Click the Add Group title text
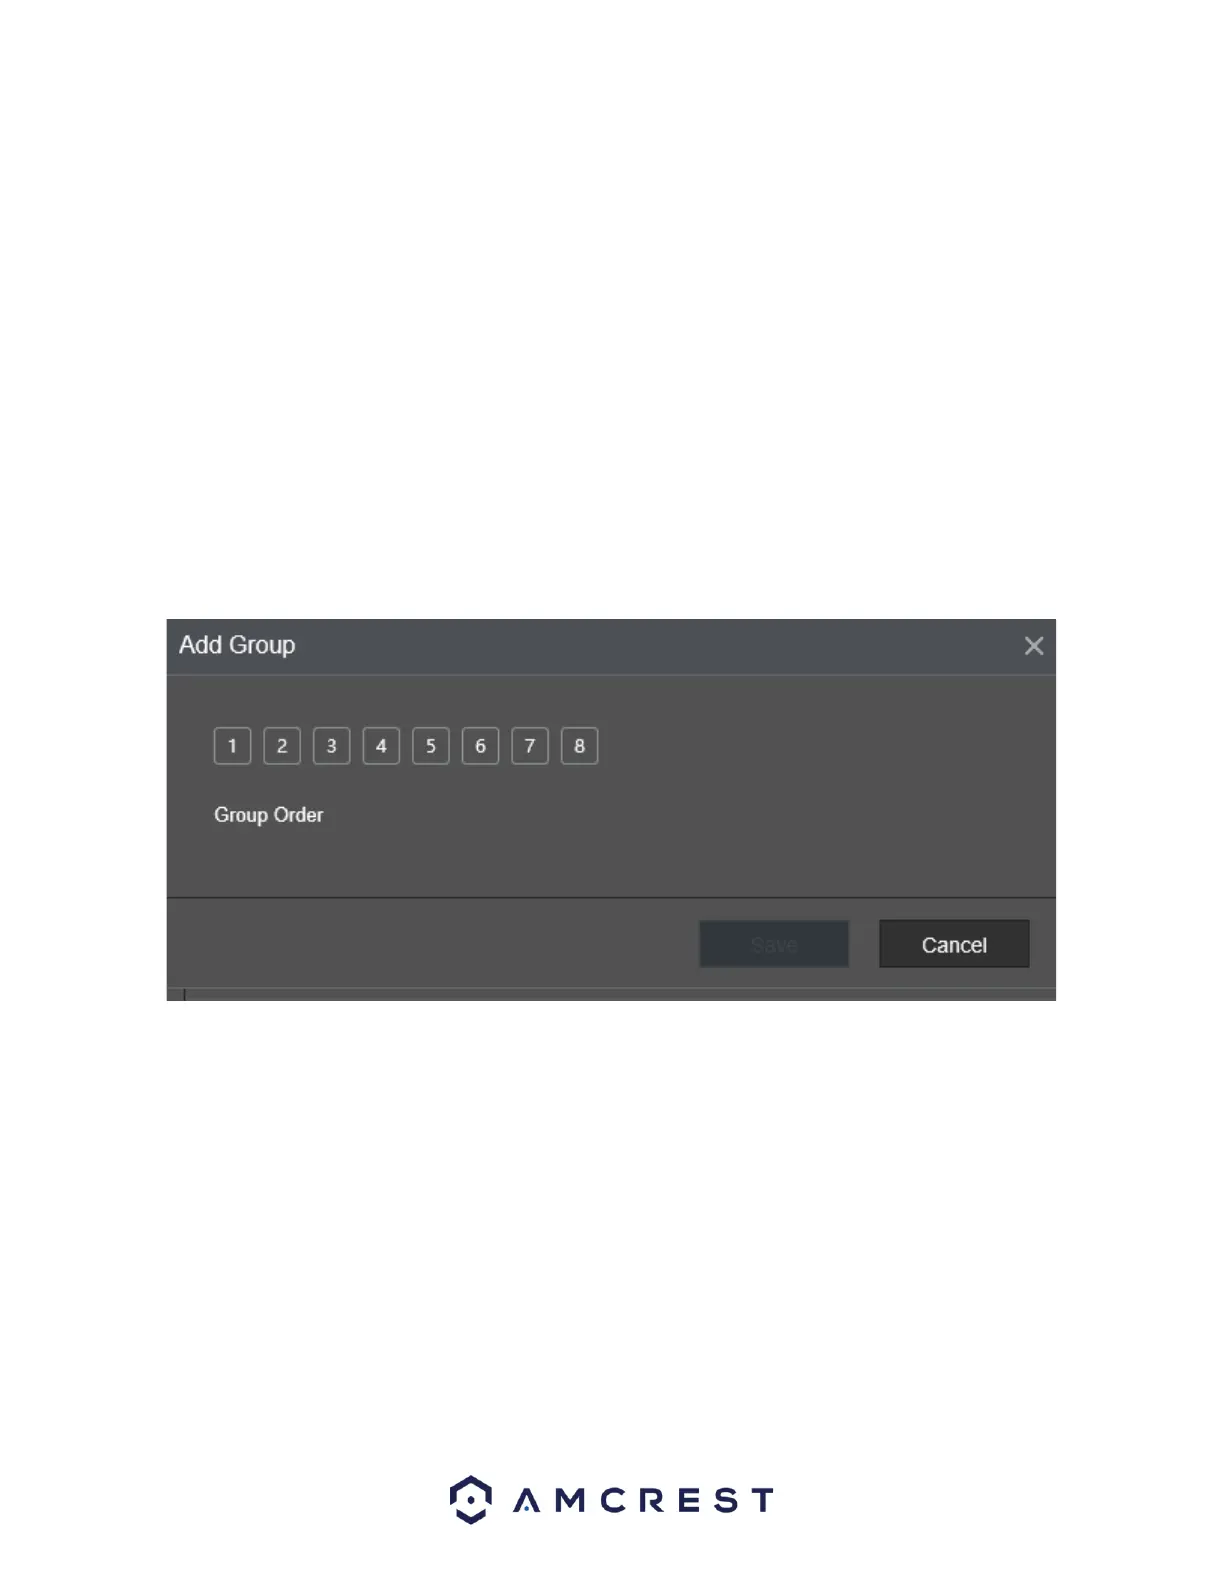 237,645
